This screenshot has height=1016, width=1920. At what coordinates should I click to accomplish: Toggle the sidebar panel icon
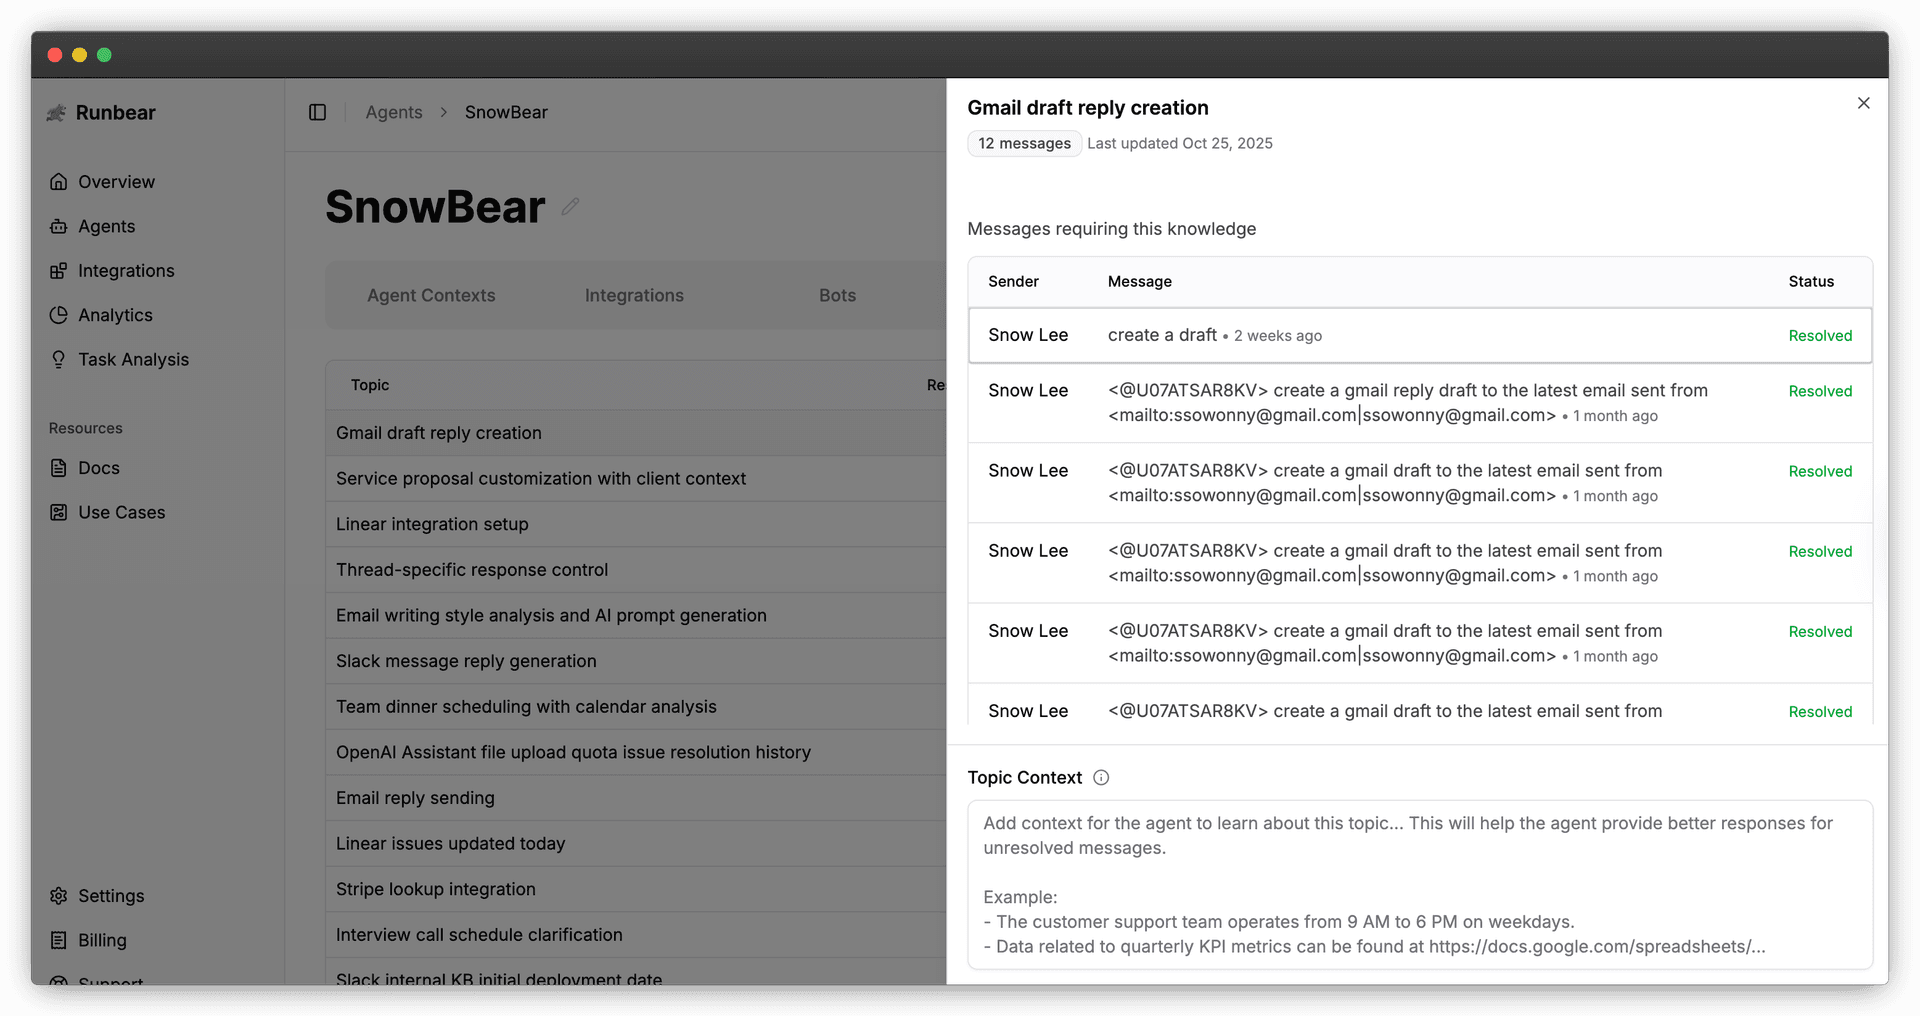[317, 113]
